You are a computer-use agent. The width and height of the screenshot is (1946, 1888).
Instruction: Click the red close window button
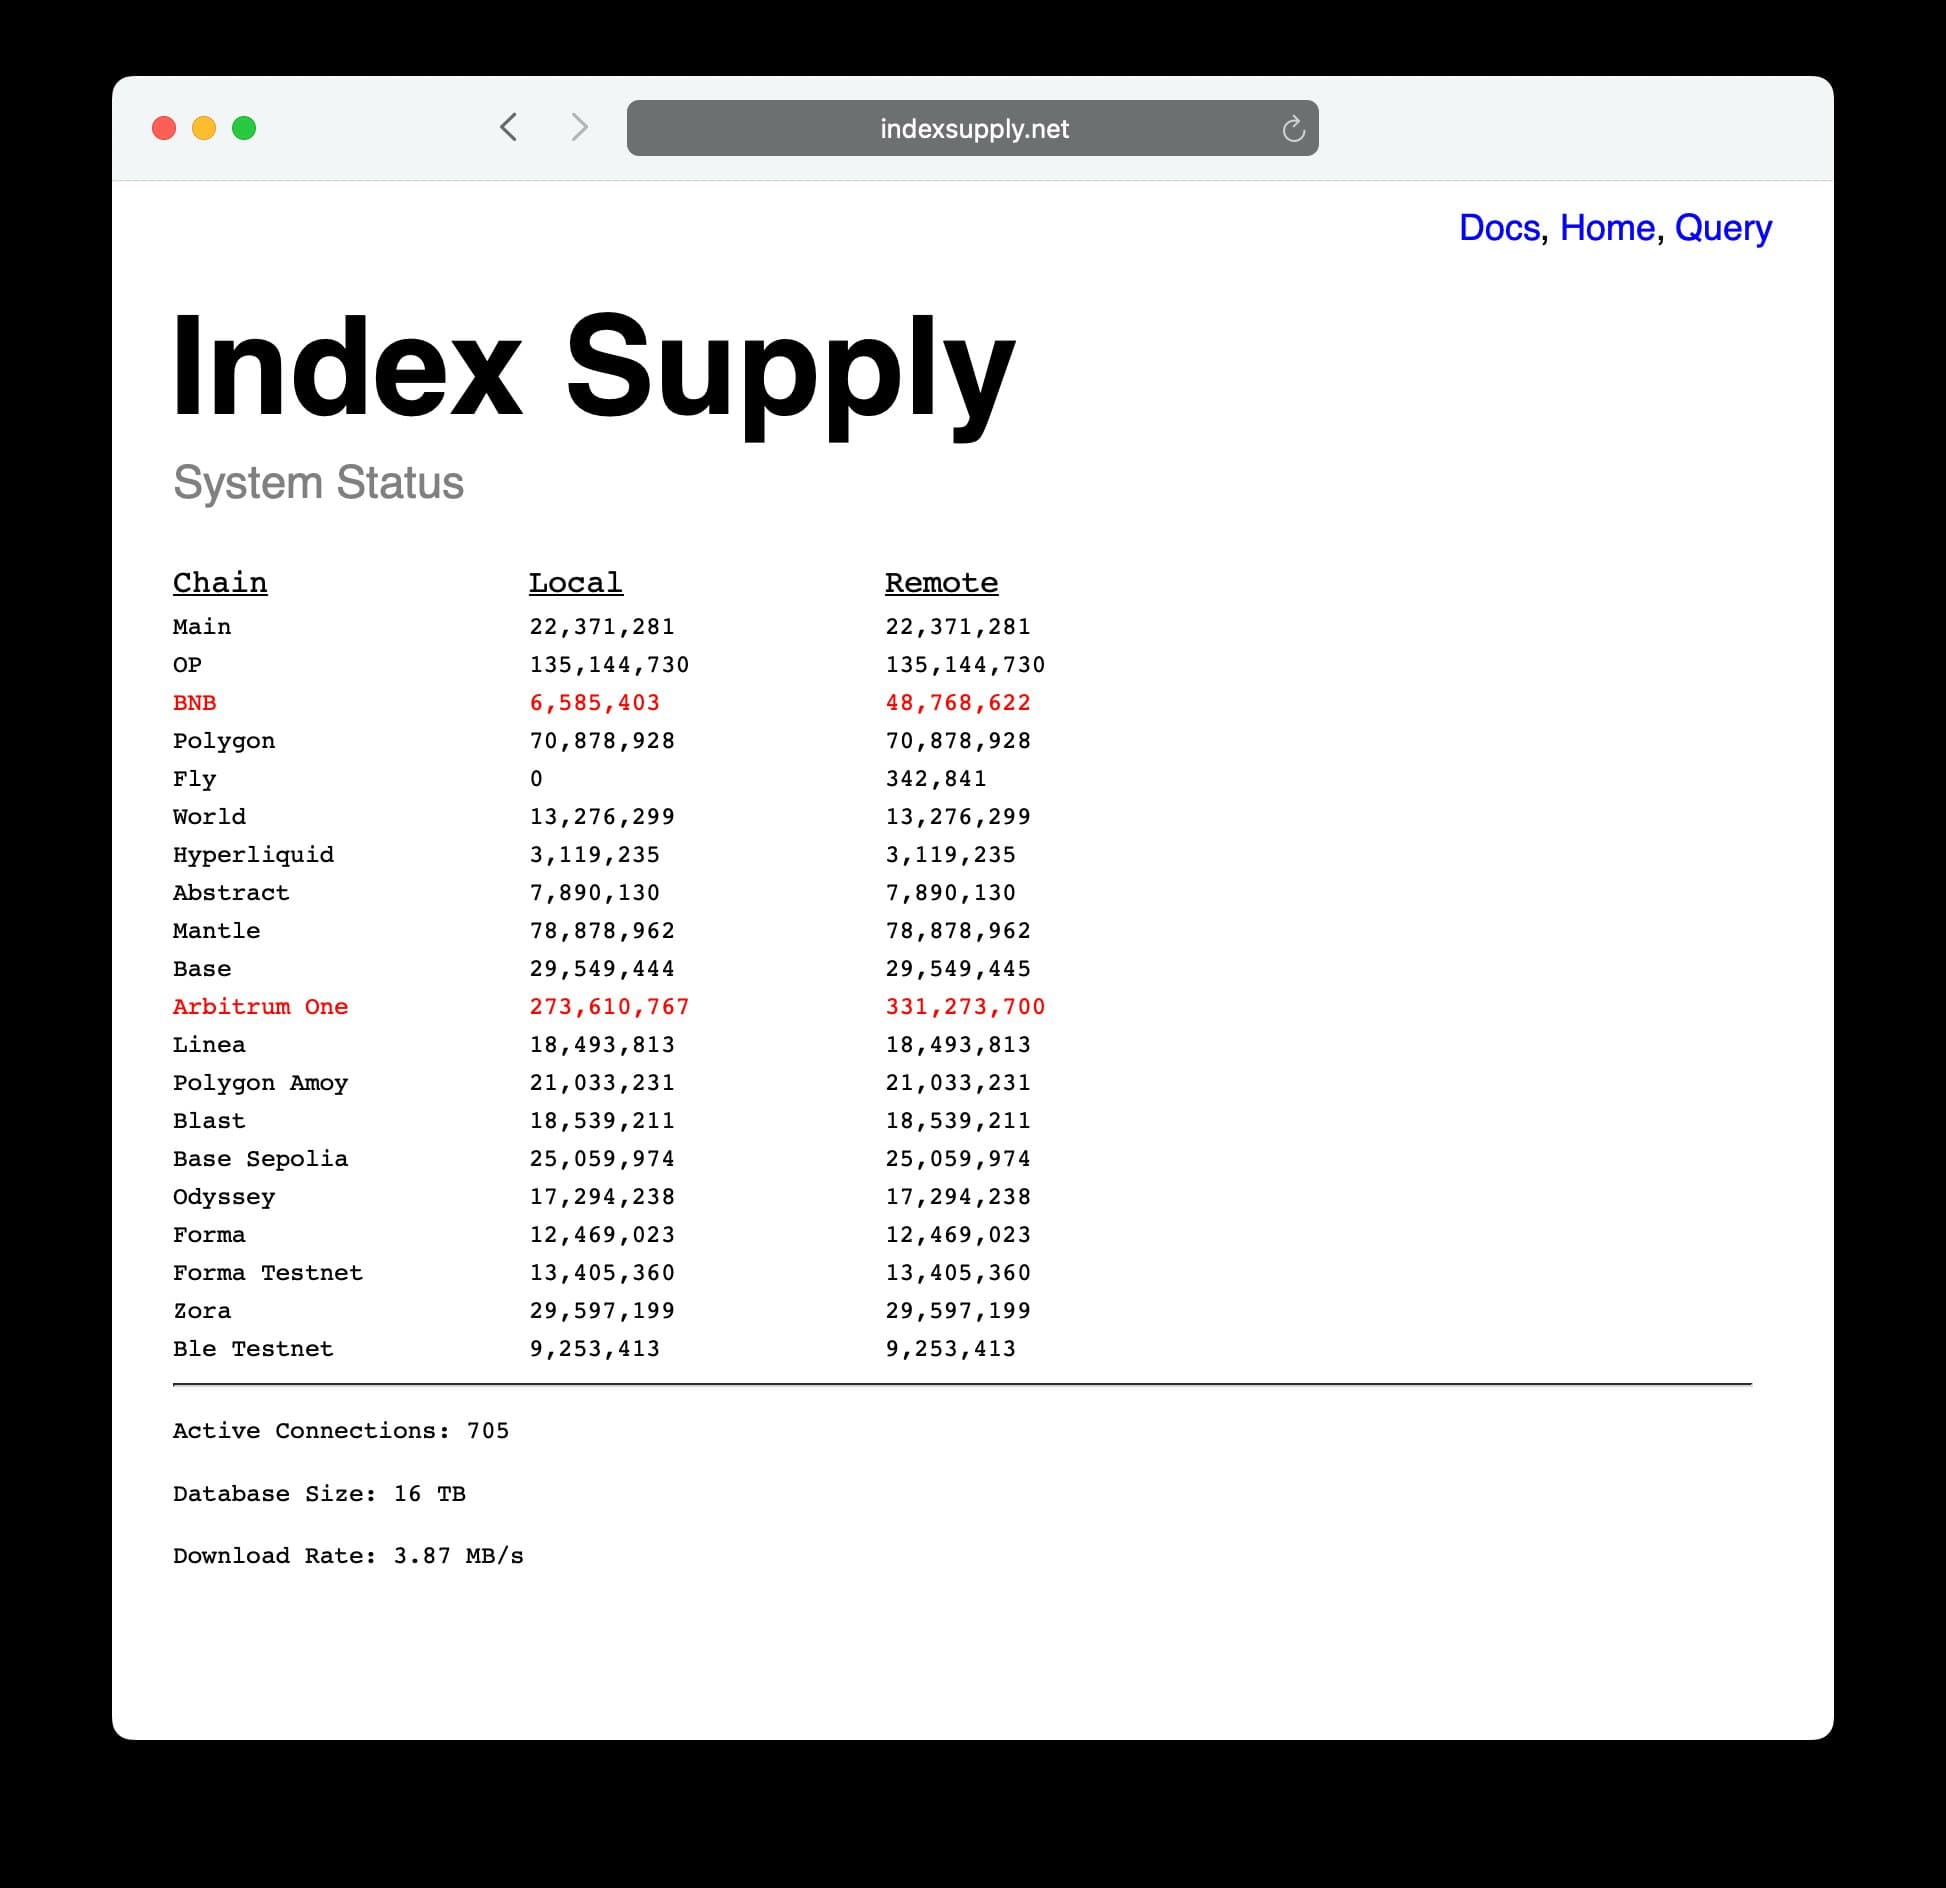tap(164, 129)
